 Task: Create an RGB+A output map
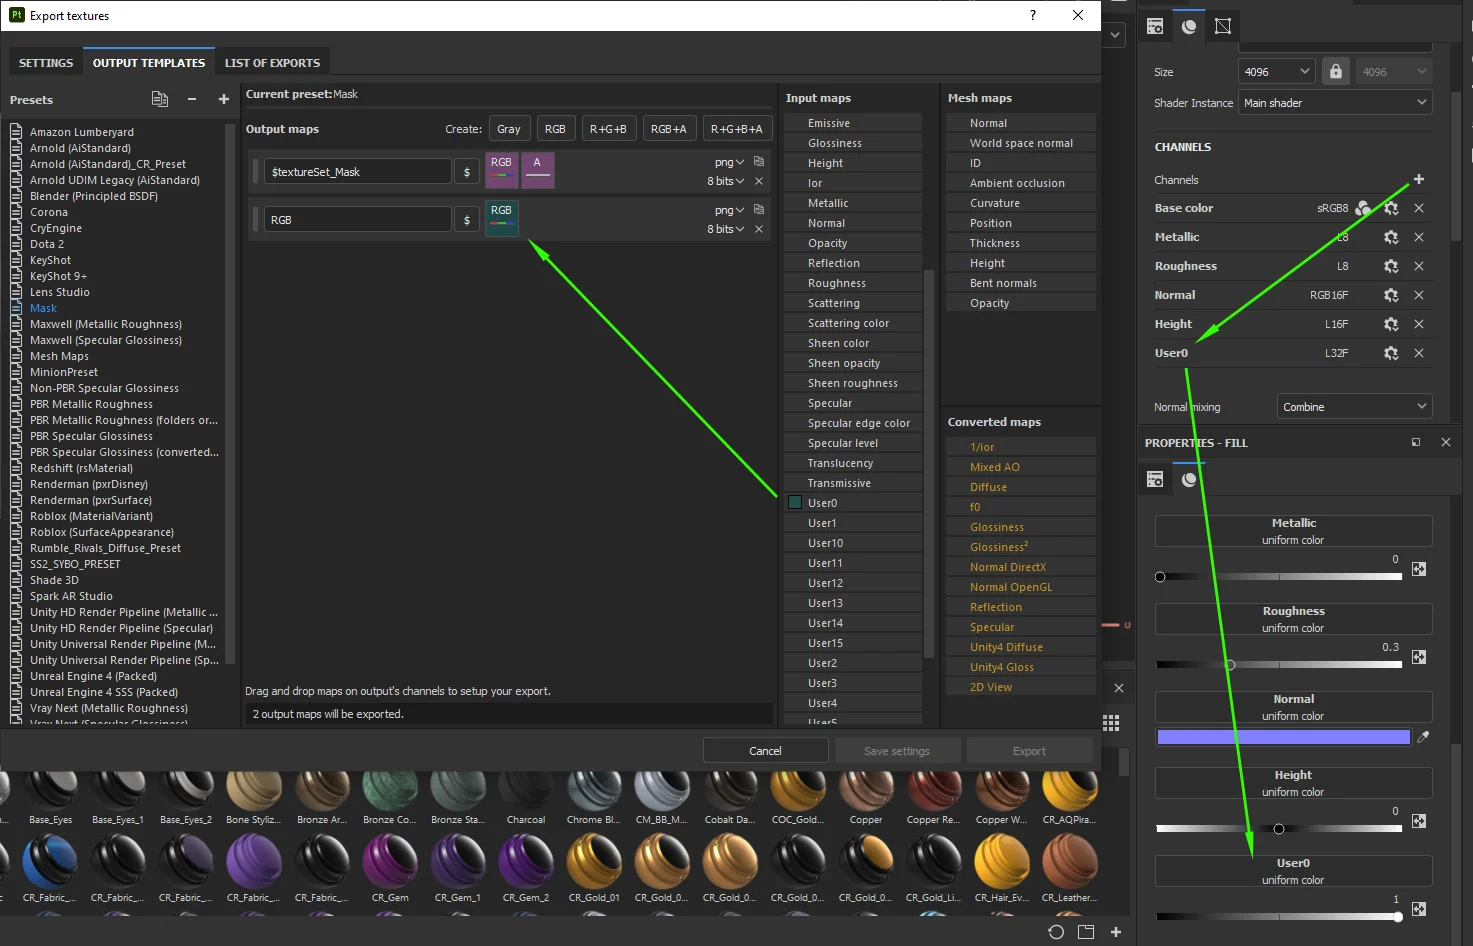coord(669,128)
